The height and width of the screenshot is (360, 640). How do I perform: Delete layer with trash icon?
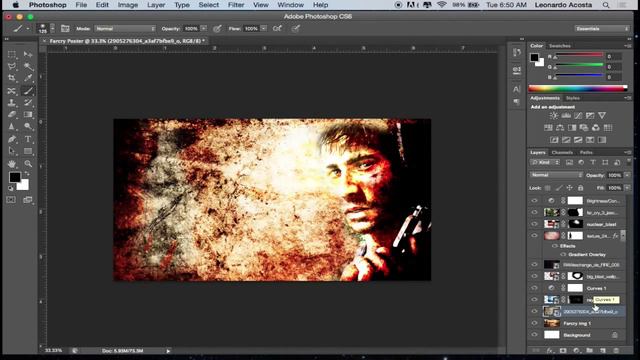pyautogui.click(x=616, y=351)
